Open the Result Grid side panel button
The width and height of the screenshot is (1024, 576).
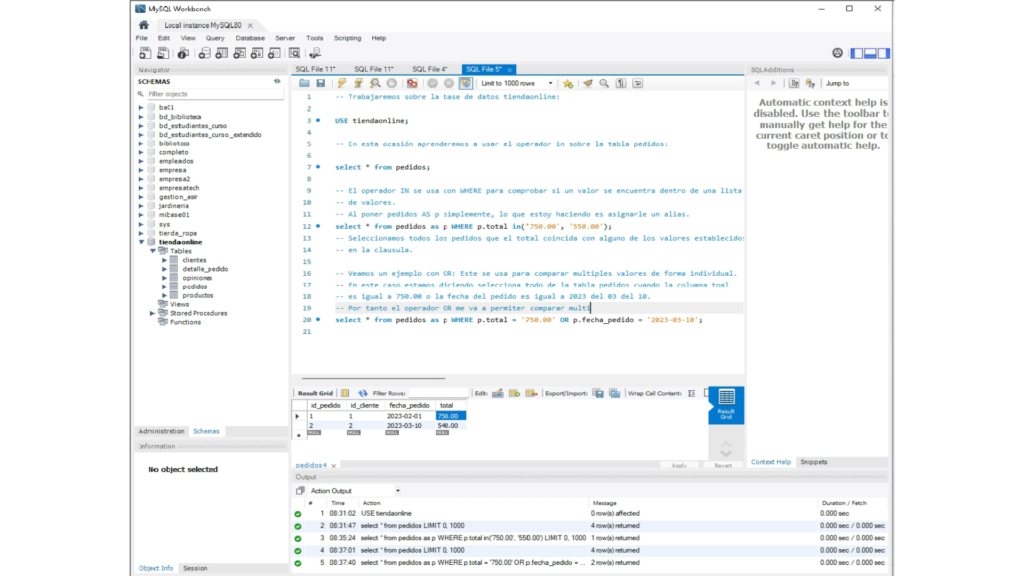726,403
